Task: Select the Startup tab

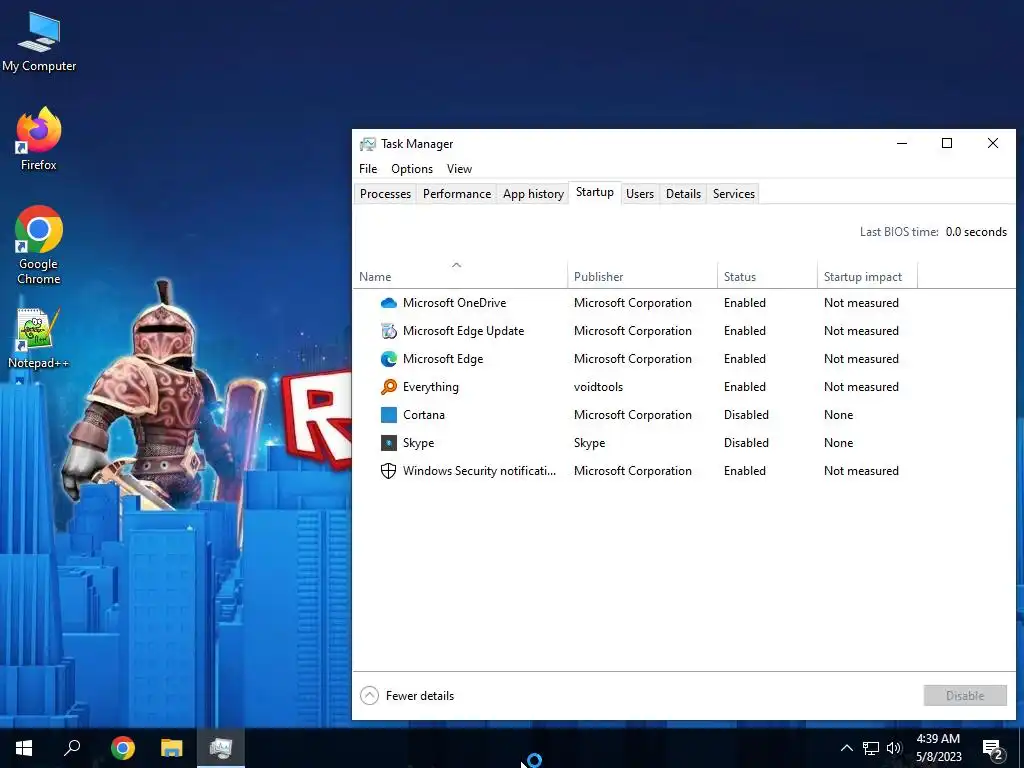Action: click(x=595, y=193)
